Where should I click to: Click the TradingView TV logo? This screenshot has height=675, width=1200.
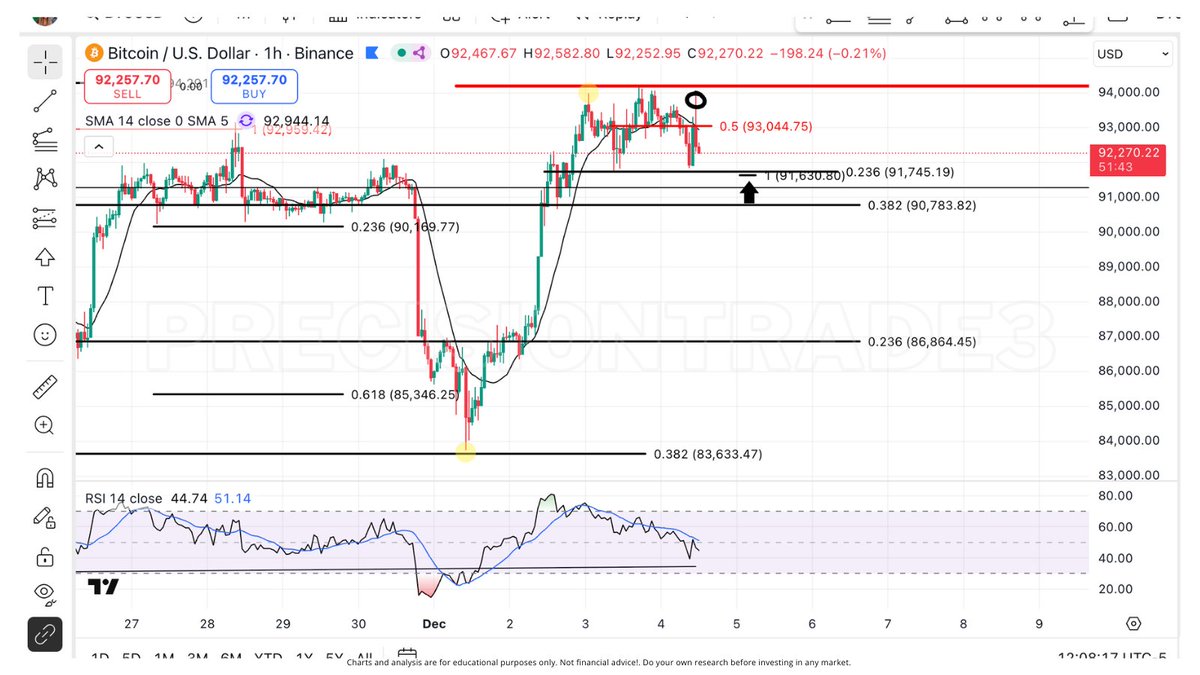point(103,586)
